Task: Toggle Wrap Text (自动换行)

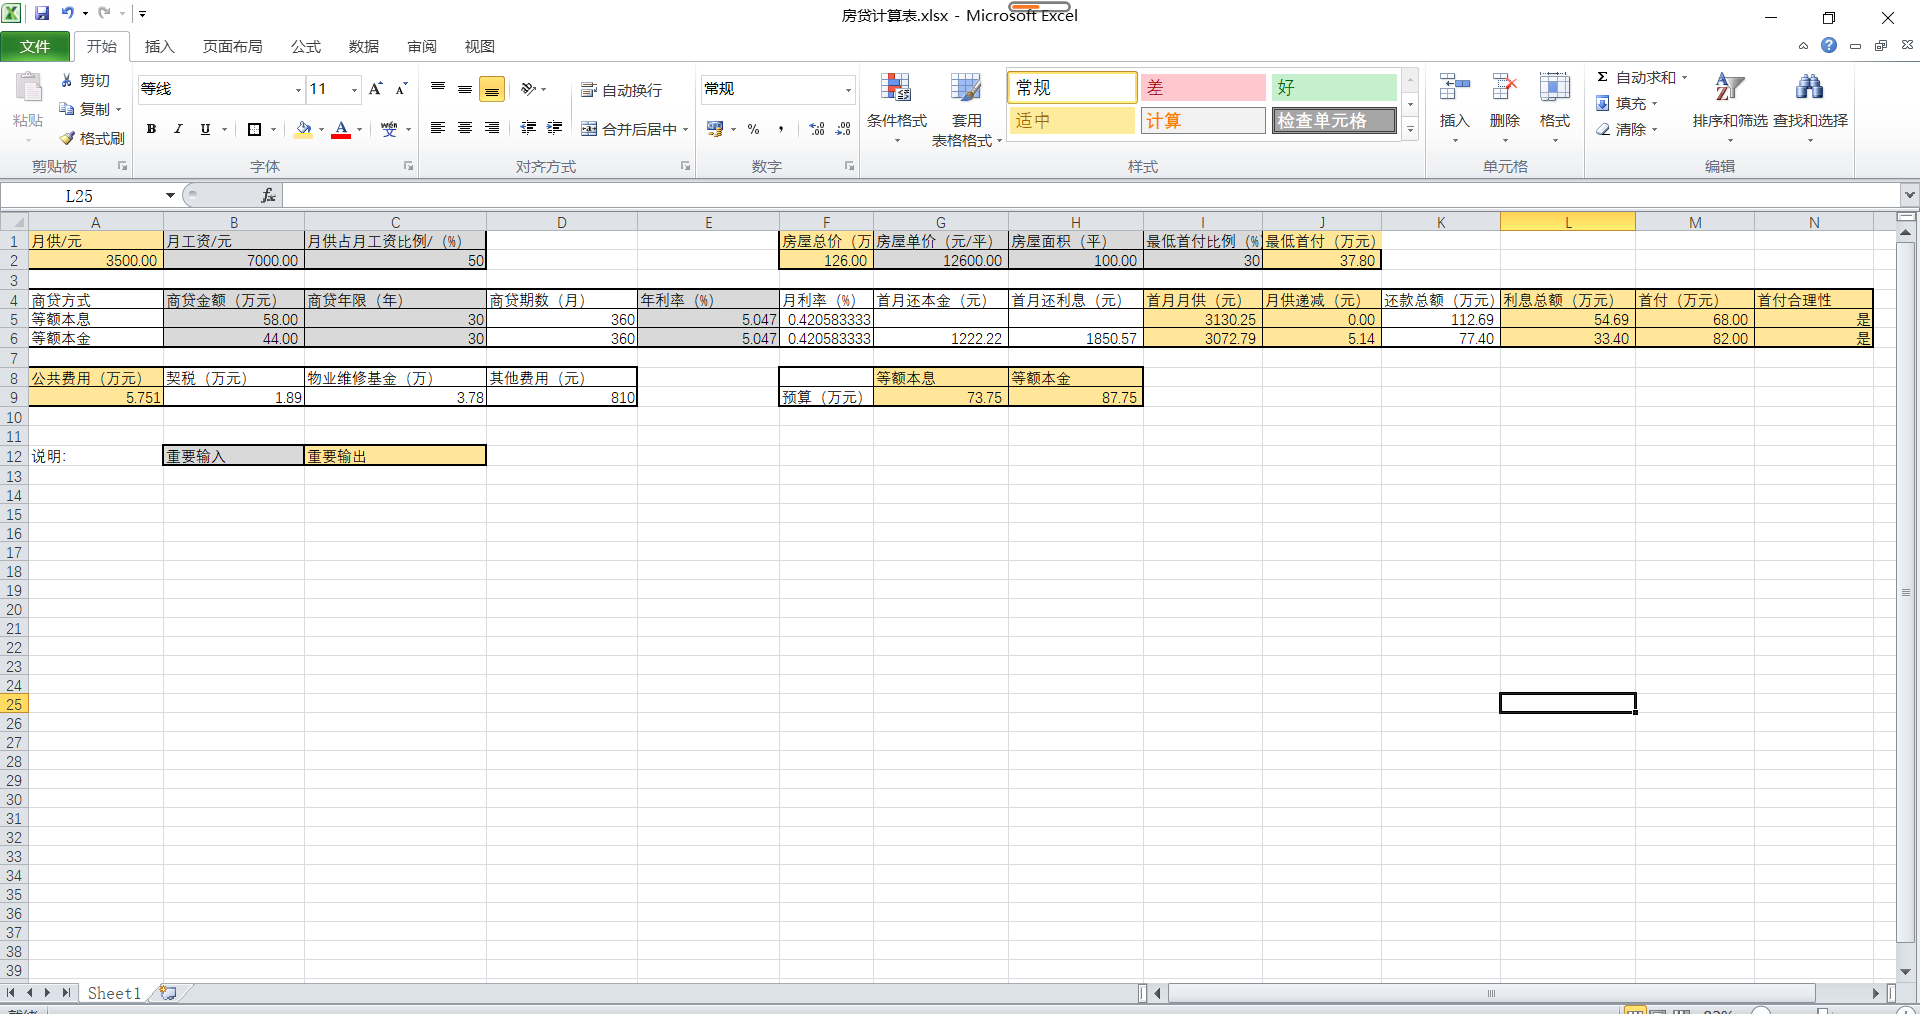Action: pyautogui.click(x=621, y=90)
